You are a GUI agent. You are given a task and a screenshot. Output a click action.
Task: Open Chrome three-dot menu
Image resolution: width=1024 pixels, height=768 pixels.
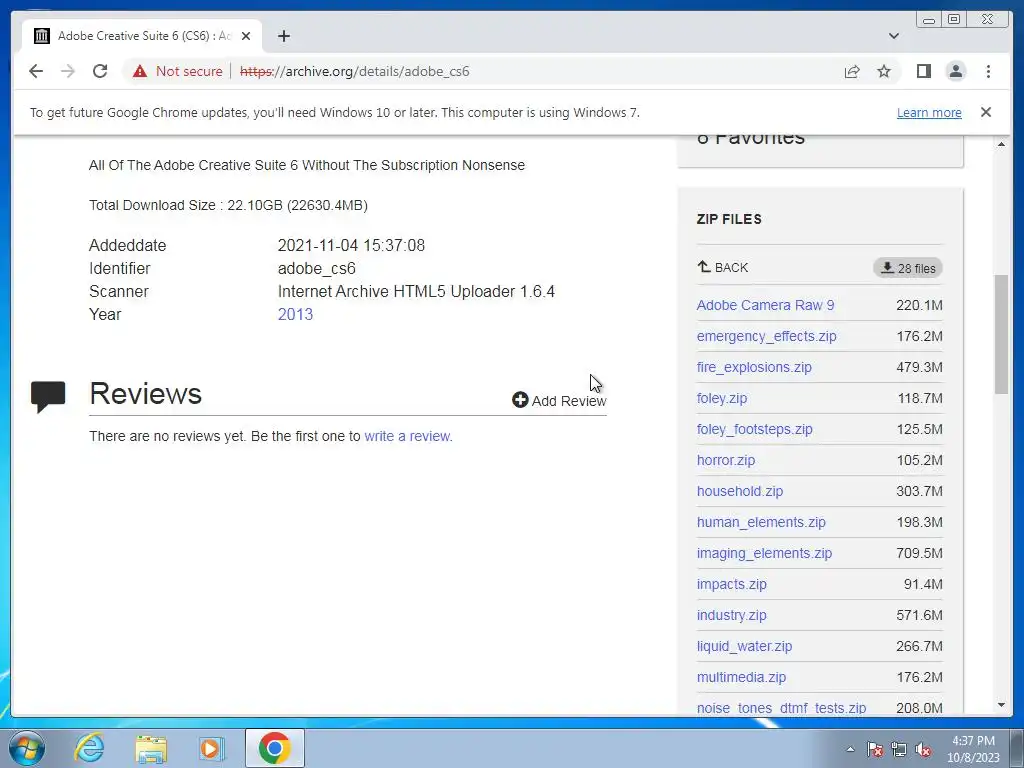[988, 71]
